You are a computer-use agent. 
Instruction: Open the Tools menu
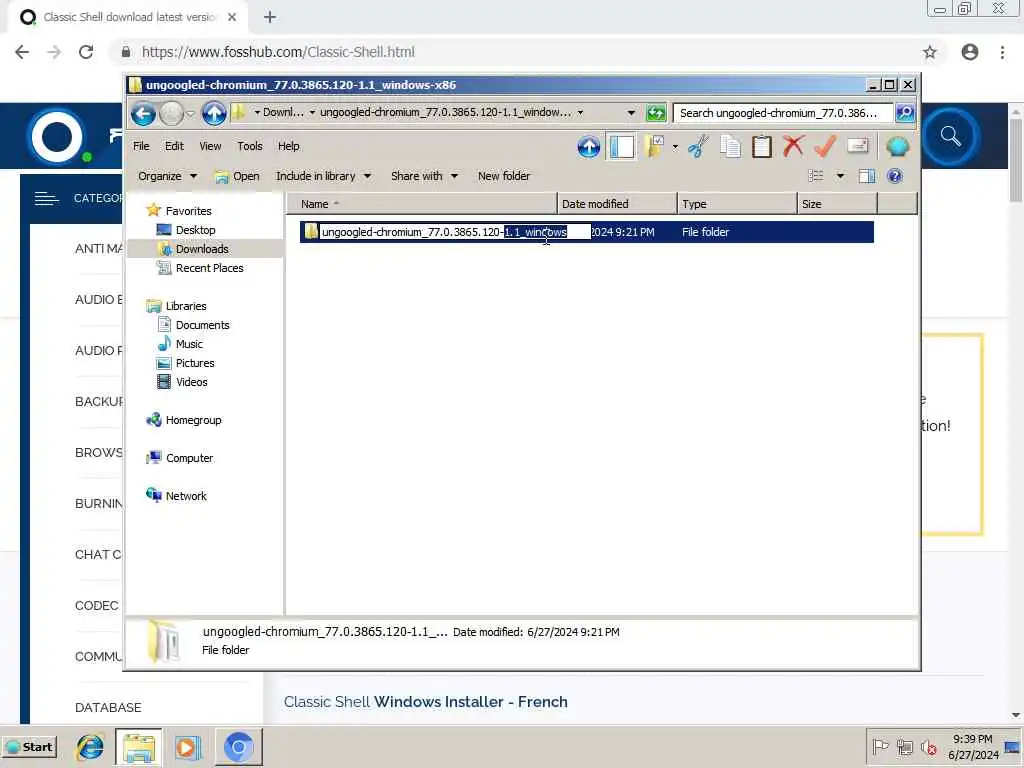click(249, 146)
